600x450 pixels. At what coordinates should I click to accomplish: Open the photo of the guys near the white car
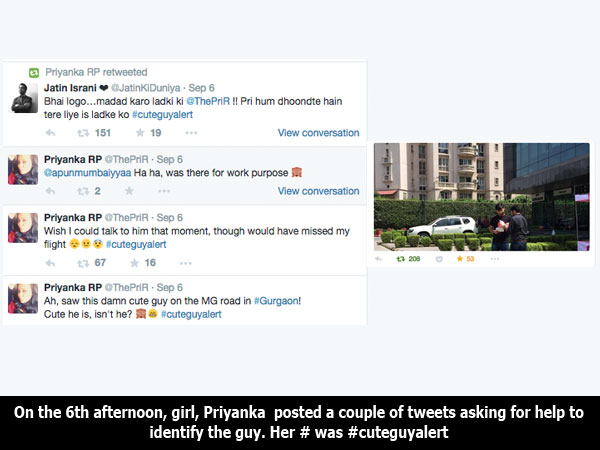pos(482,197)
